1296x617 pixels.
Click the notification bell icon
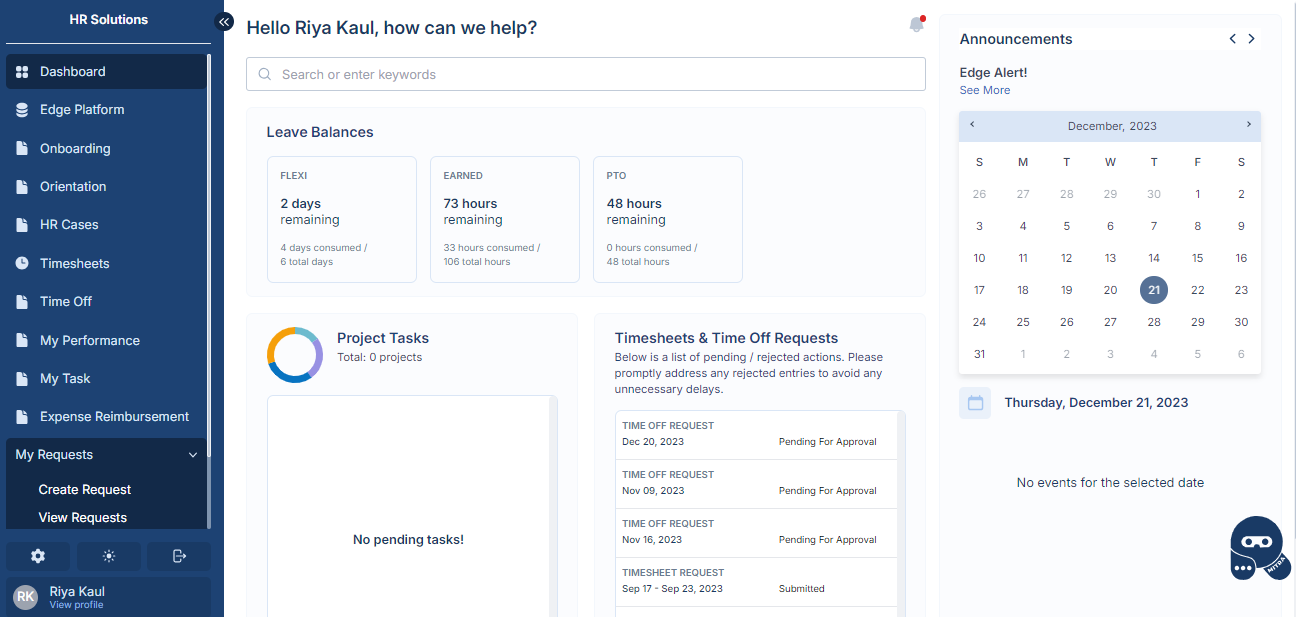pyautogui.click(x=916, y=25)
